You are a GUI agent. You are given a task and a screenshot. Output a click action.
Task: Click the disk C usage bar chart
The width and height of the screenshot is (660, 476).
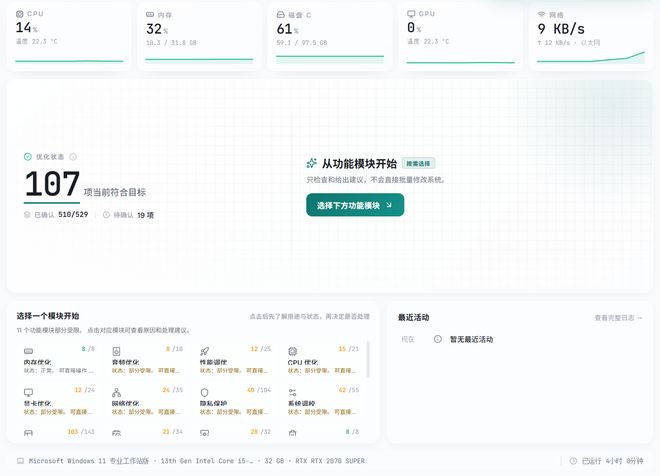330,59
